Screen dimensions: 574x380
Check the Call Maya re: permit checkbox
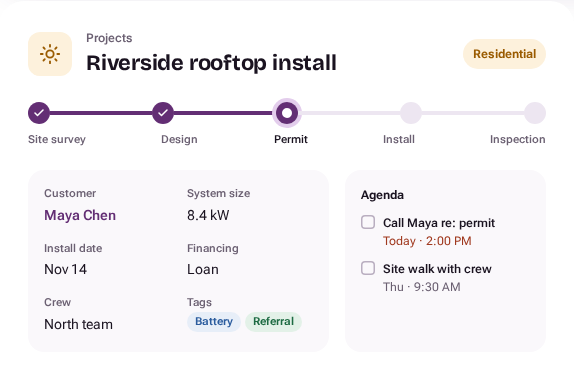tap(368, 222)
